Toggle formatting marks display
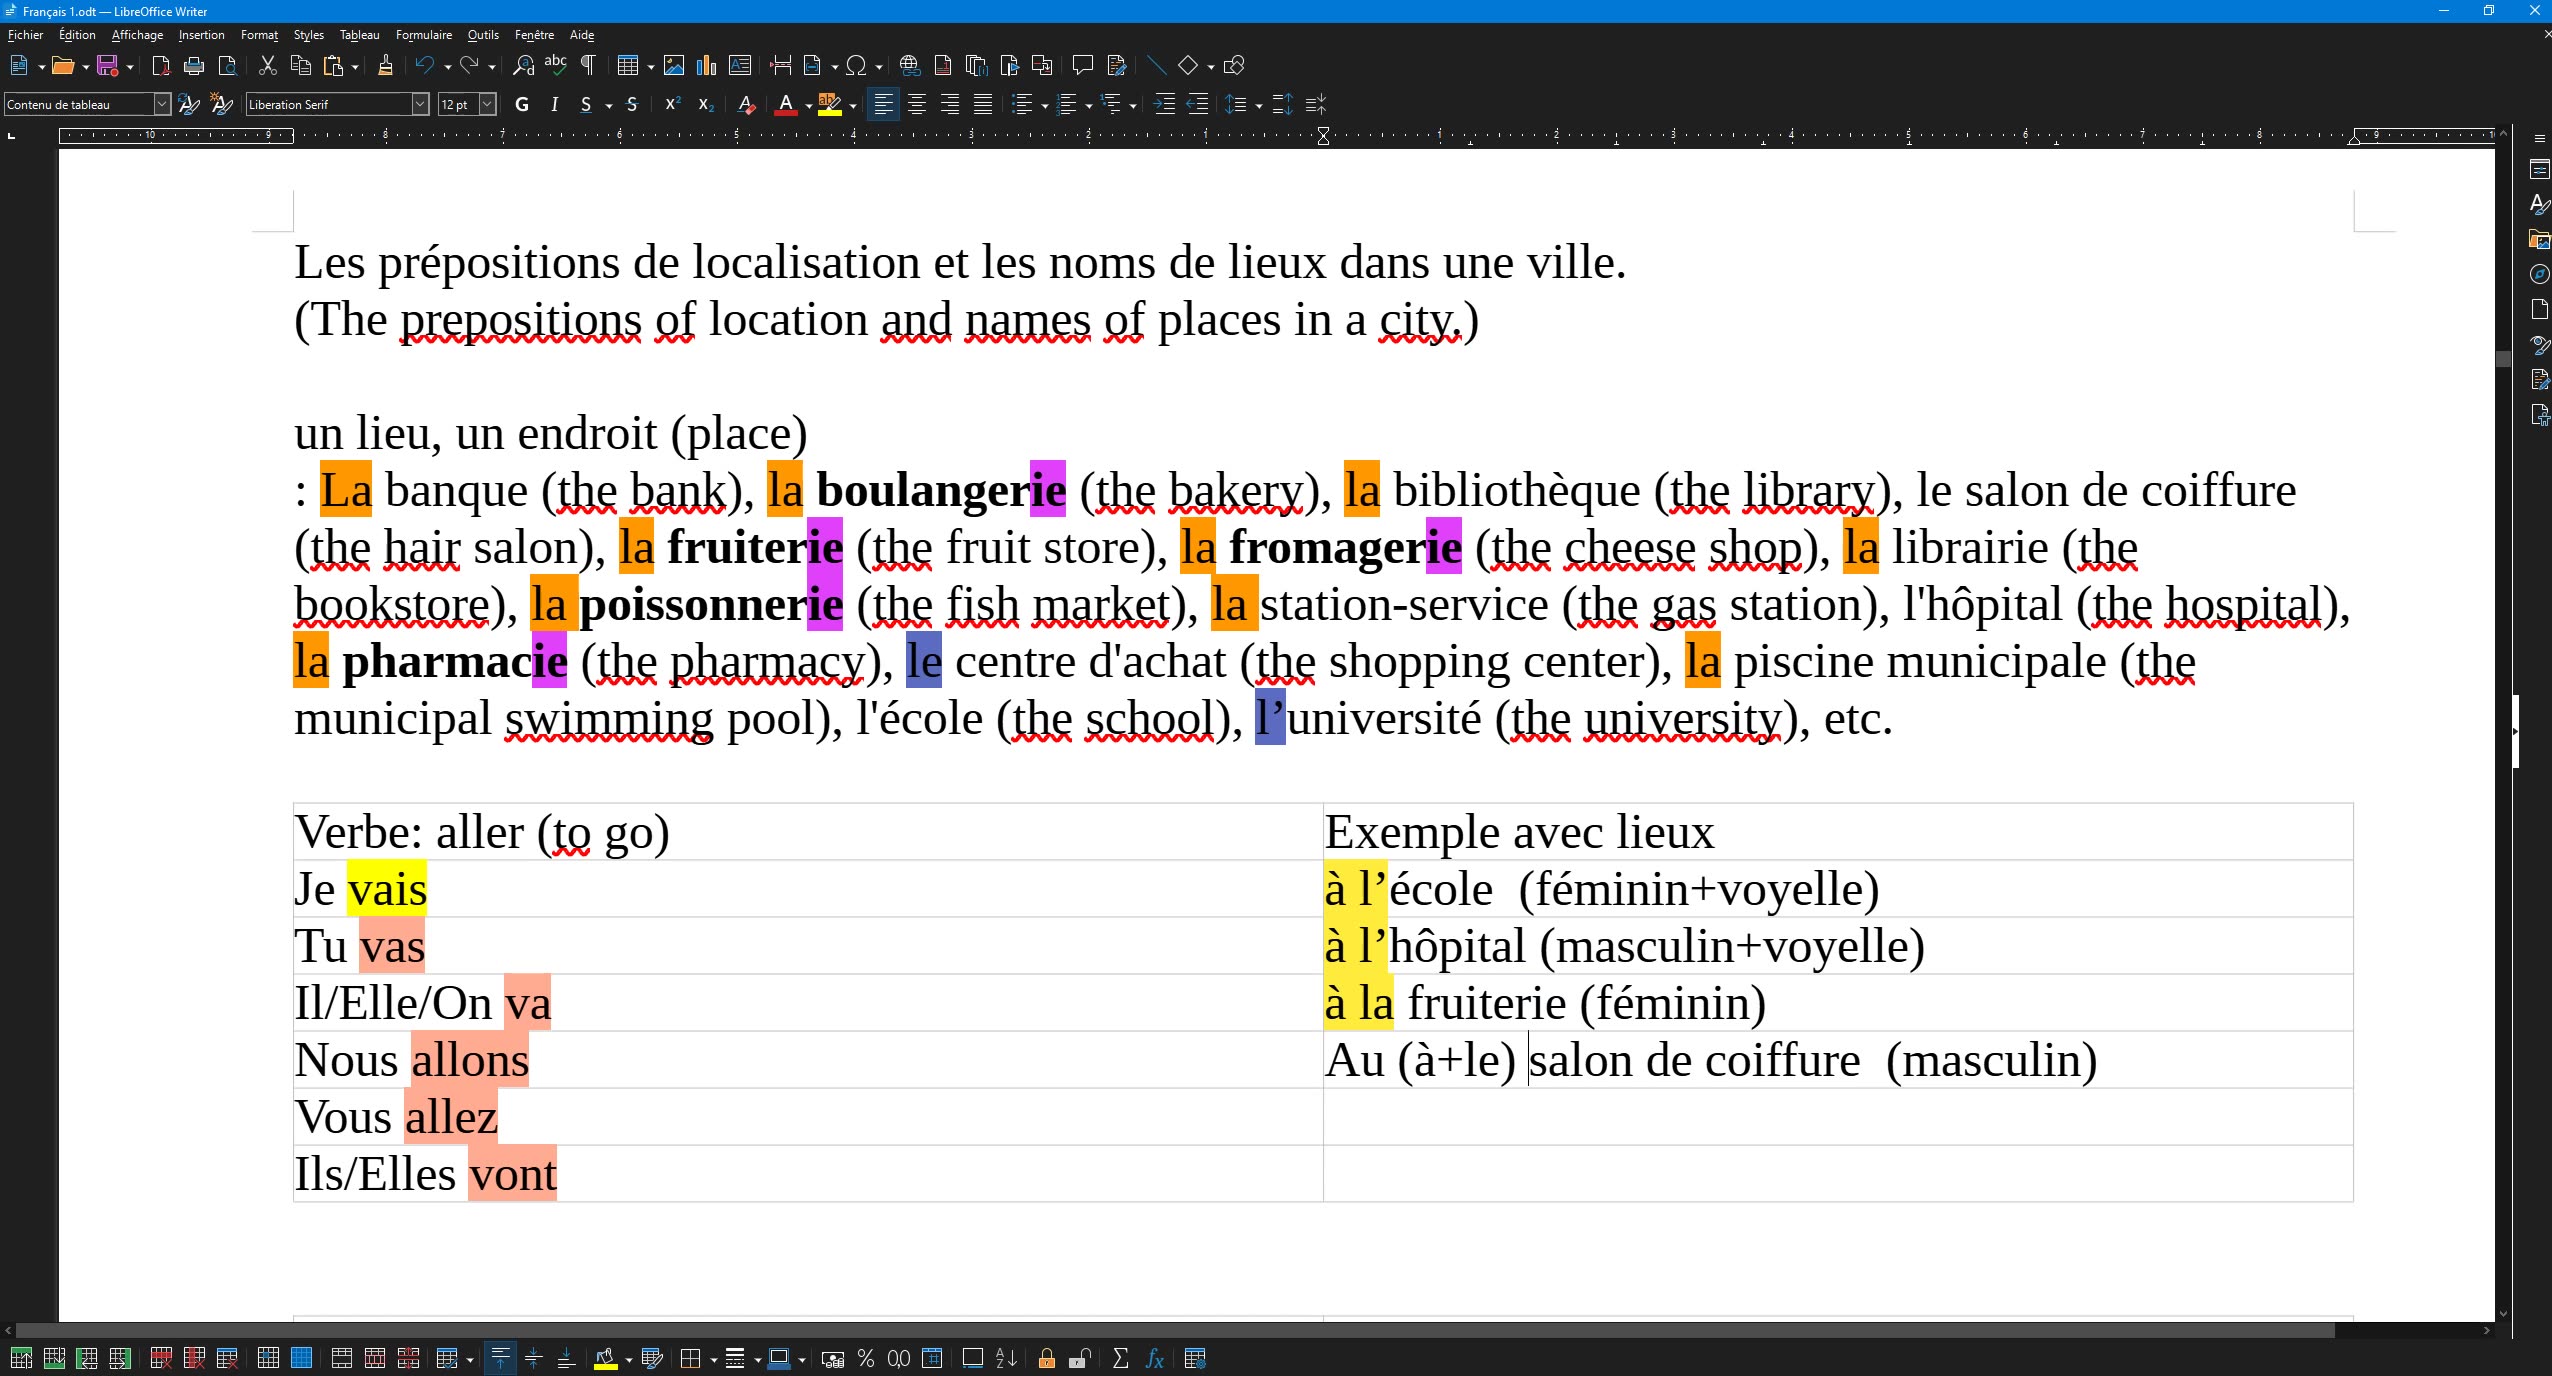This screenshot has height=1376, width=2552. (588, 65)
